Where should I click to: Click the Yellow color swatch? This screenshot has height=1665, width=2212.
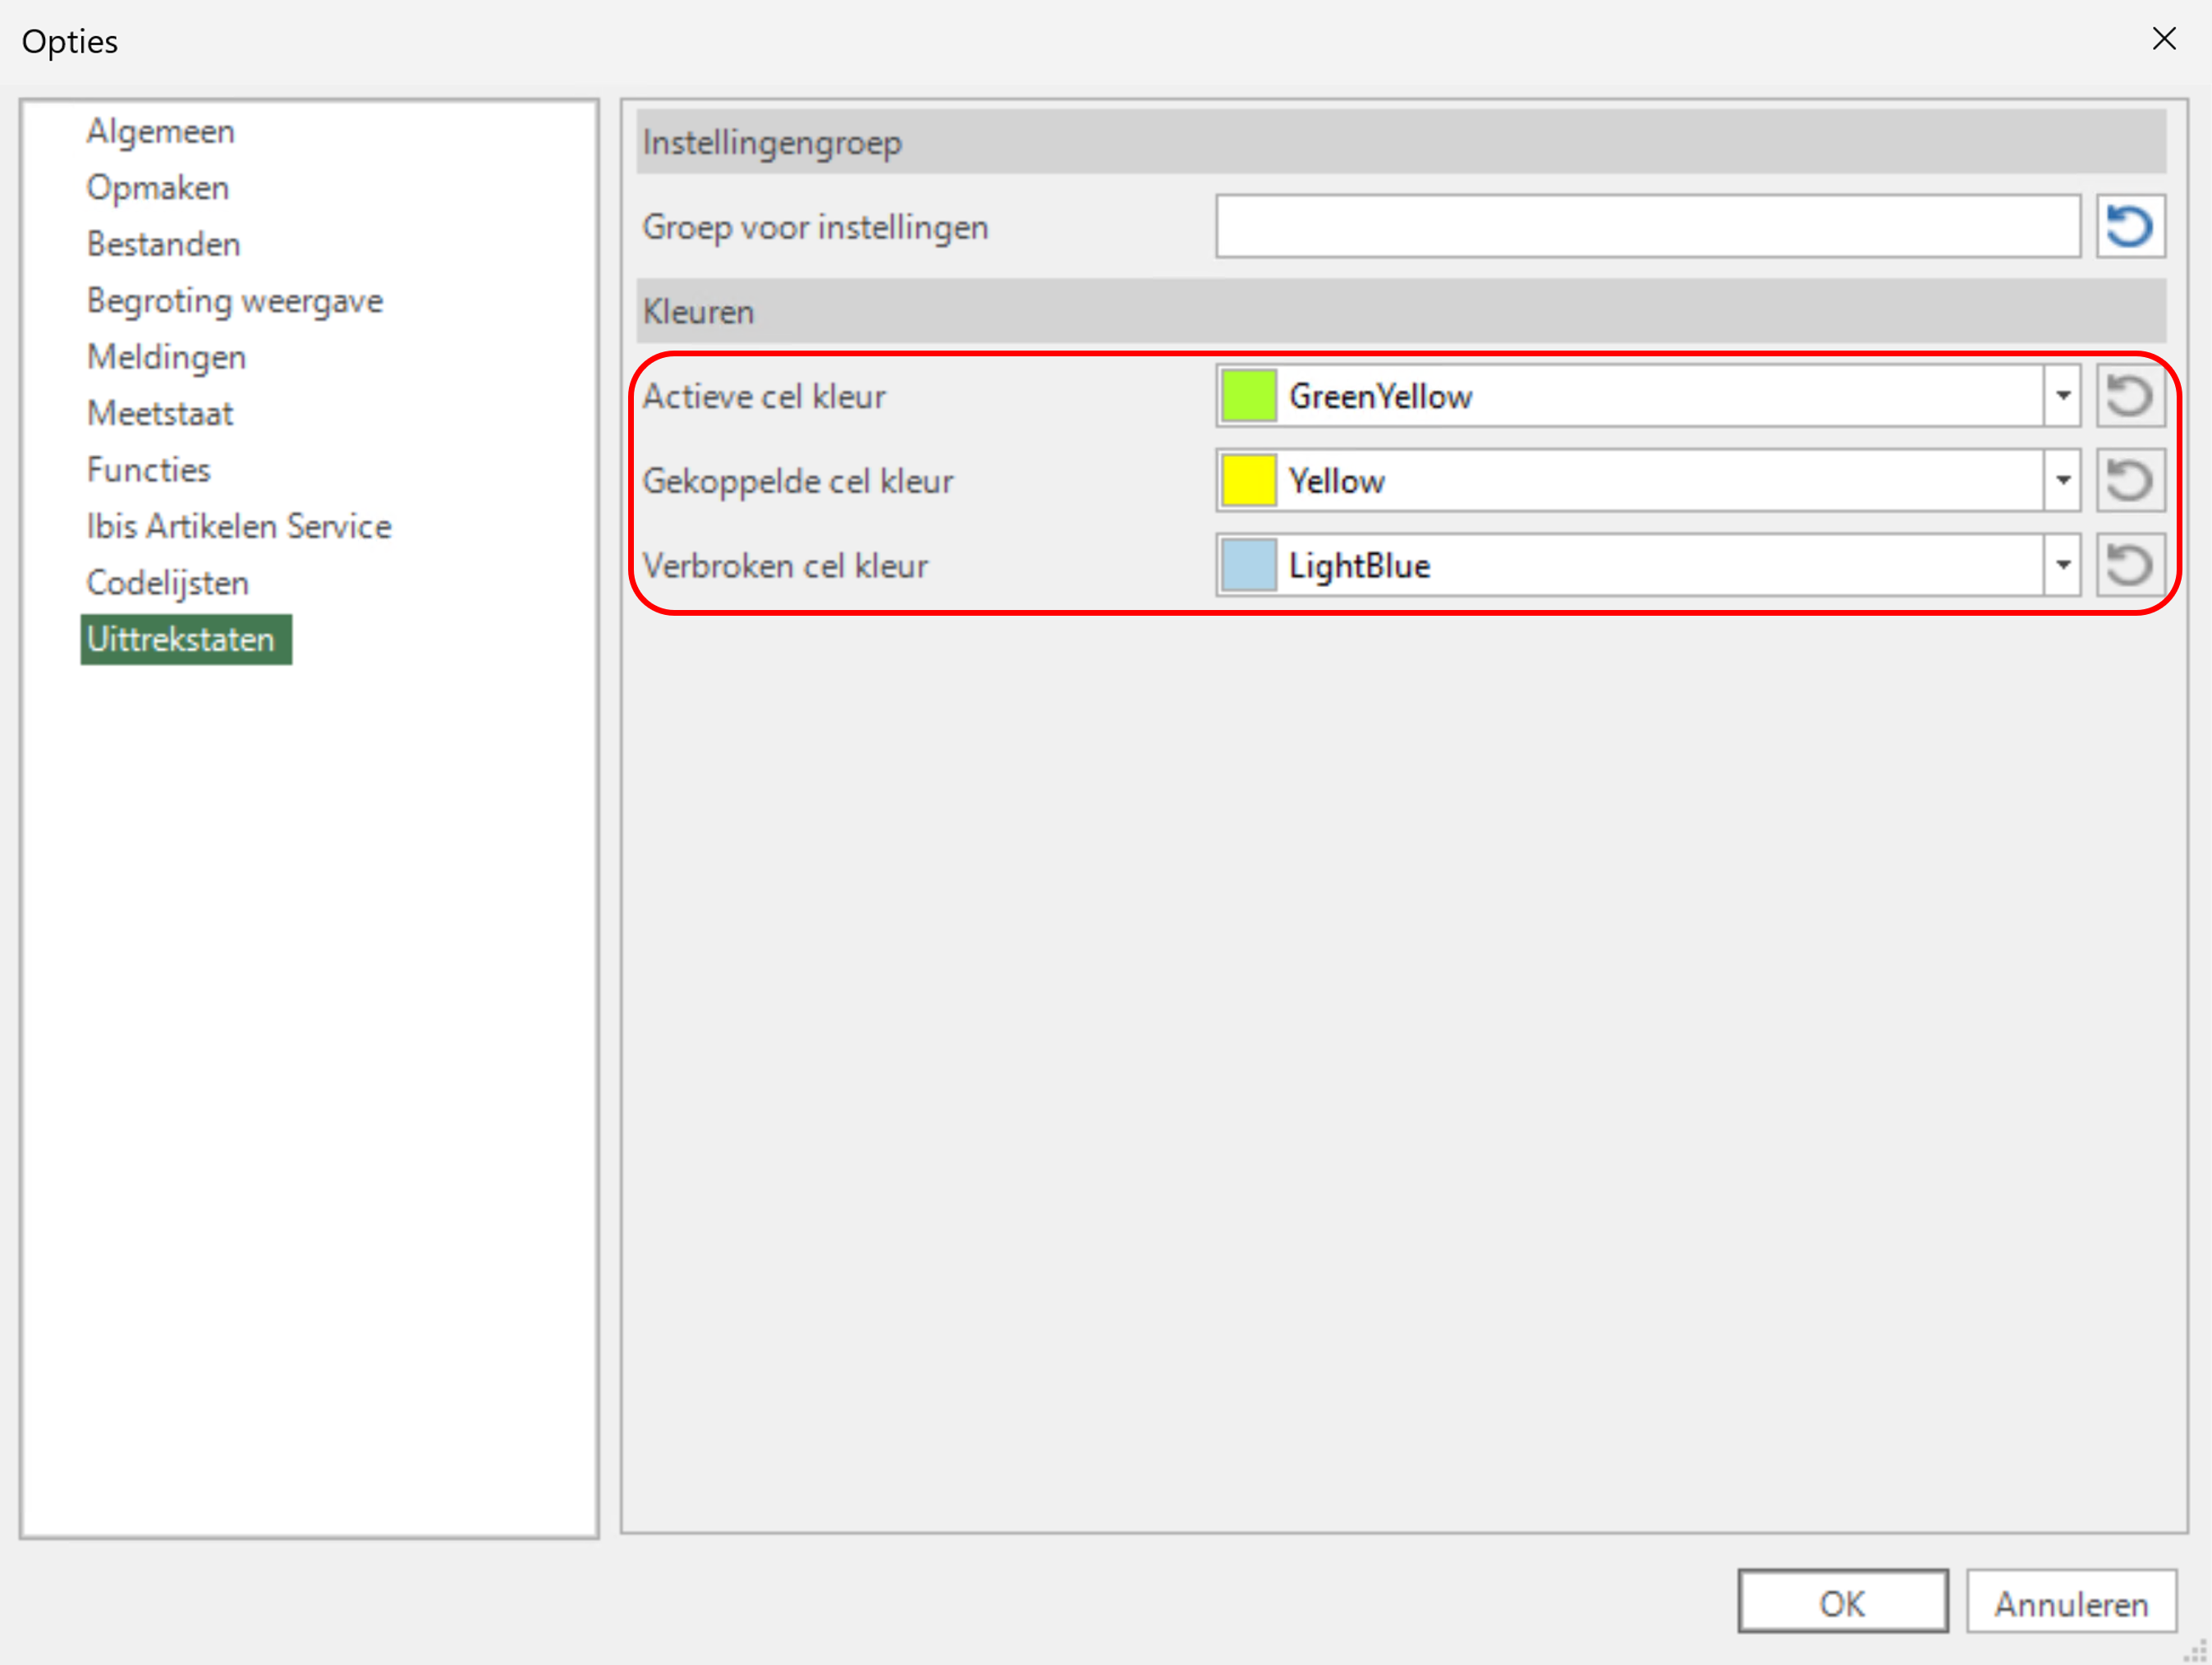point(1248,481)
